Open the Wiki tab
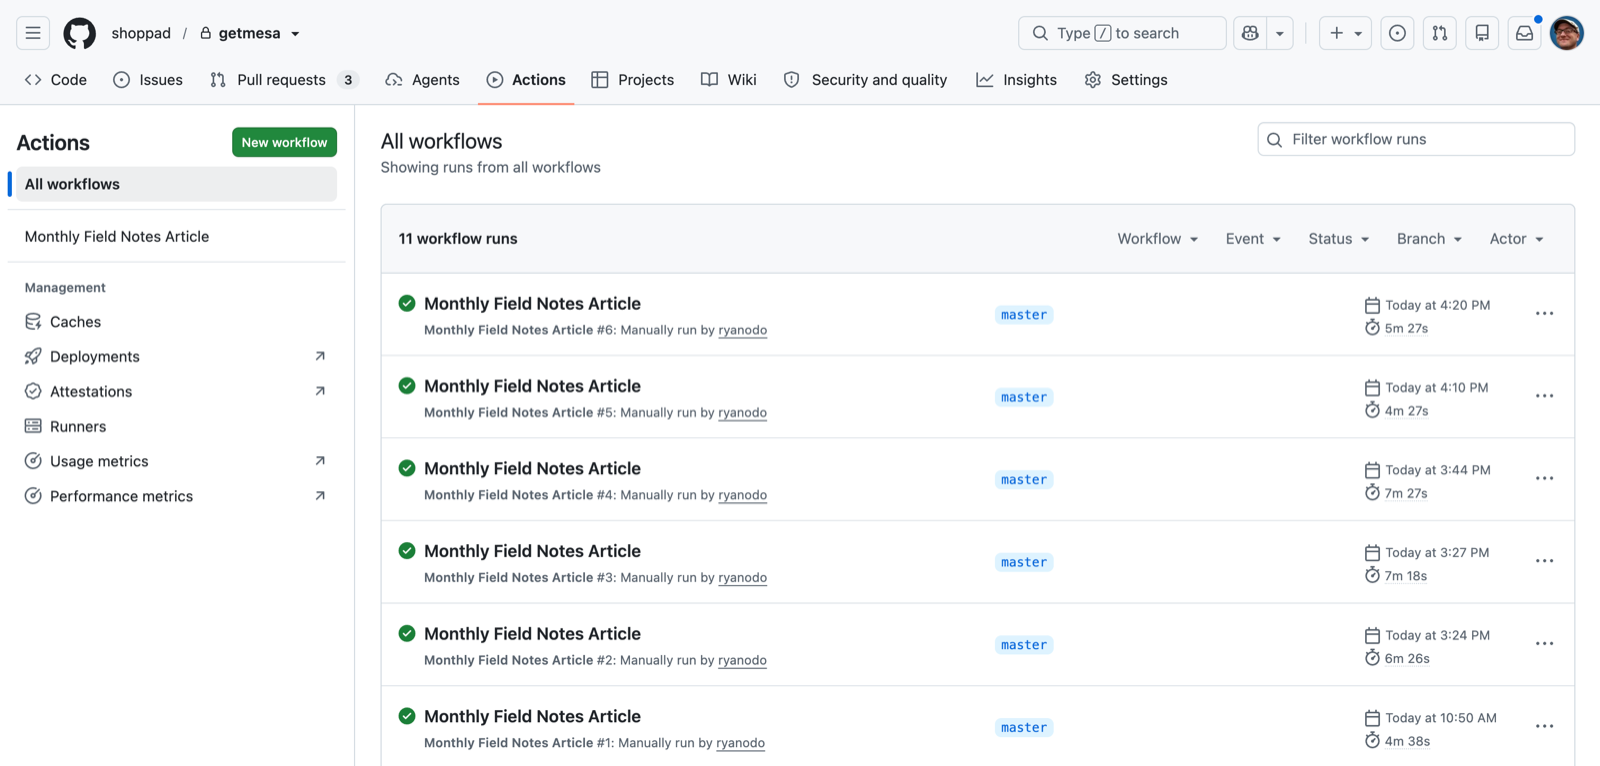This screenshot has width=1600, height=766. [x=729, y=80]
